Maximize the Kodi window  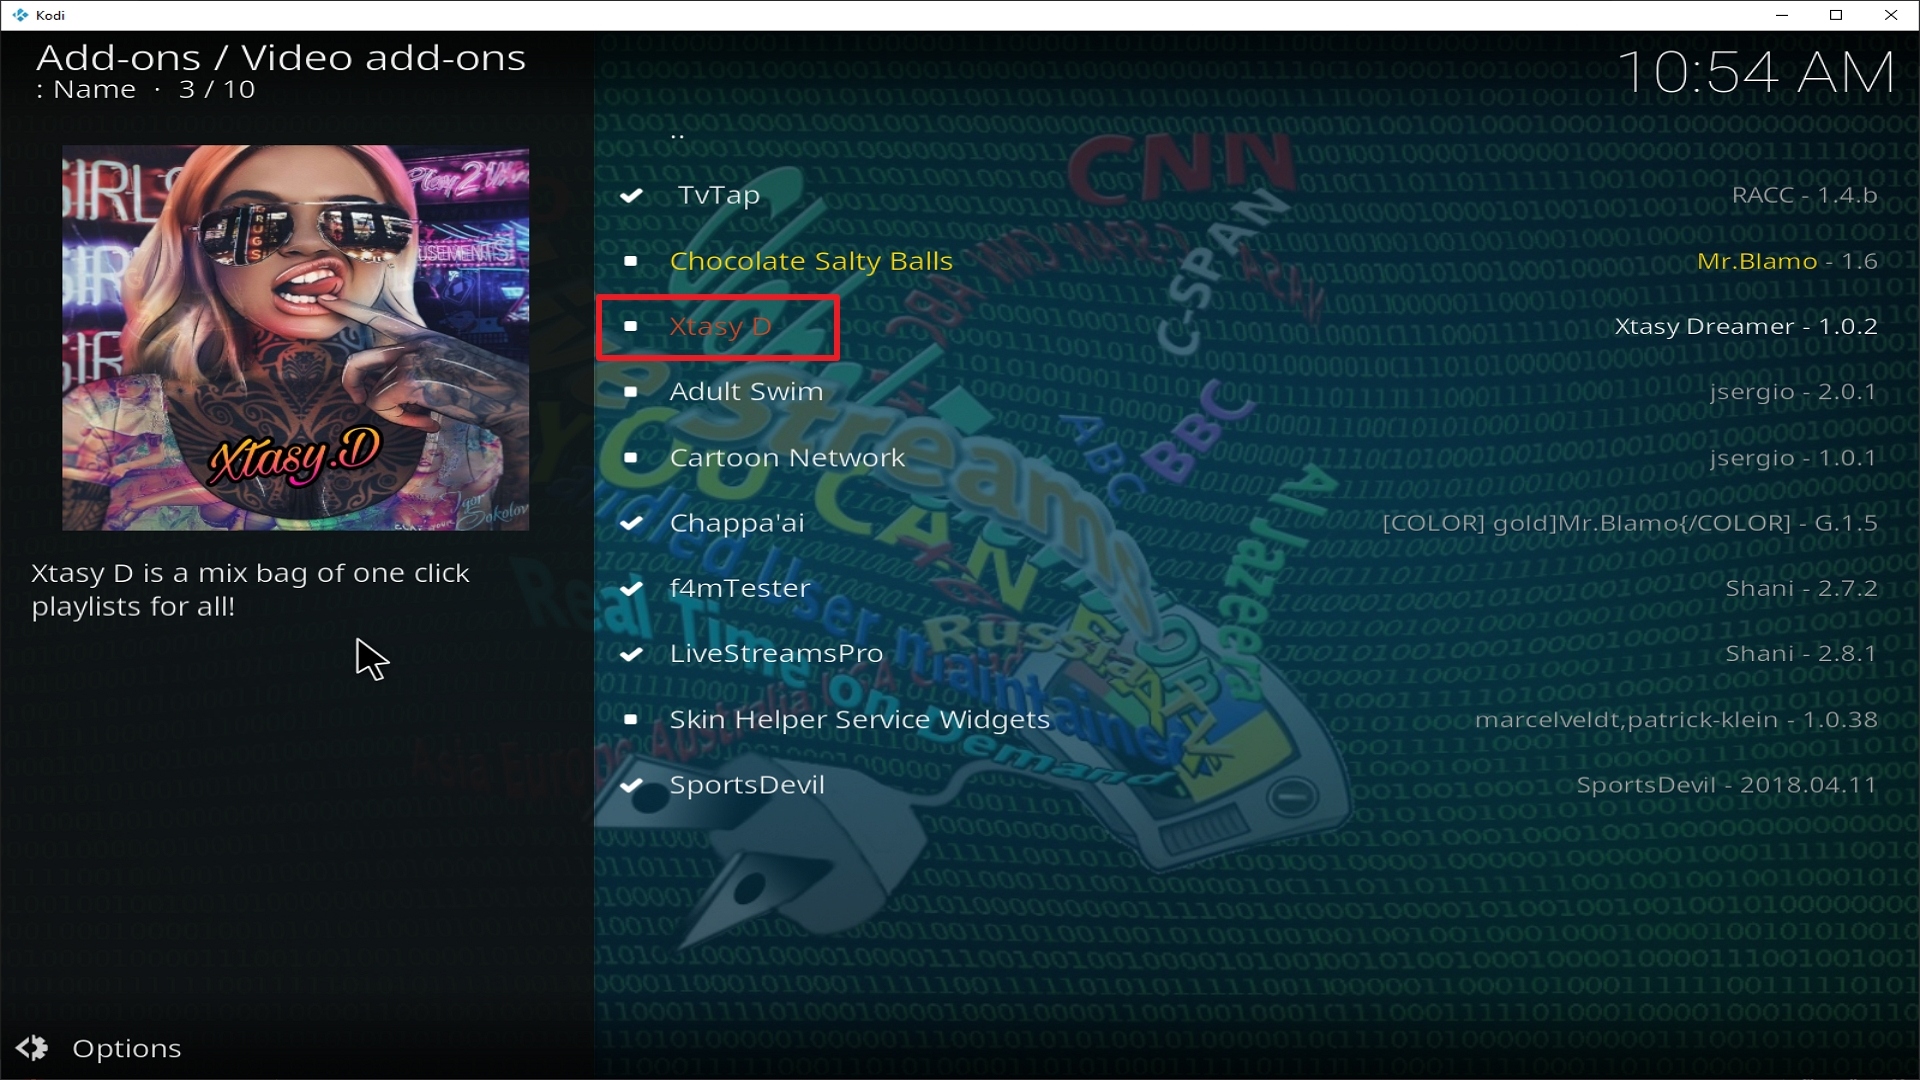(x=1836, y=15)
